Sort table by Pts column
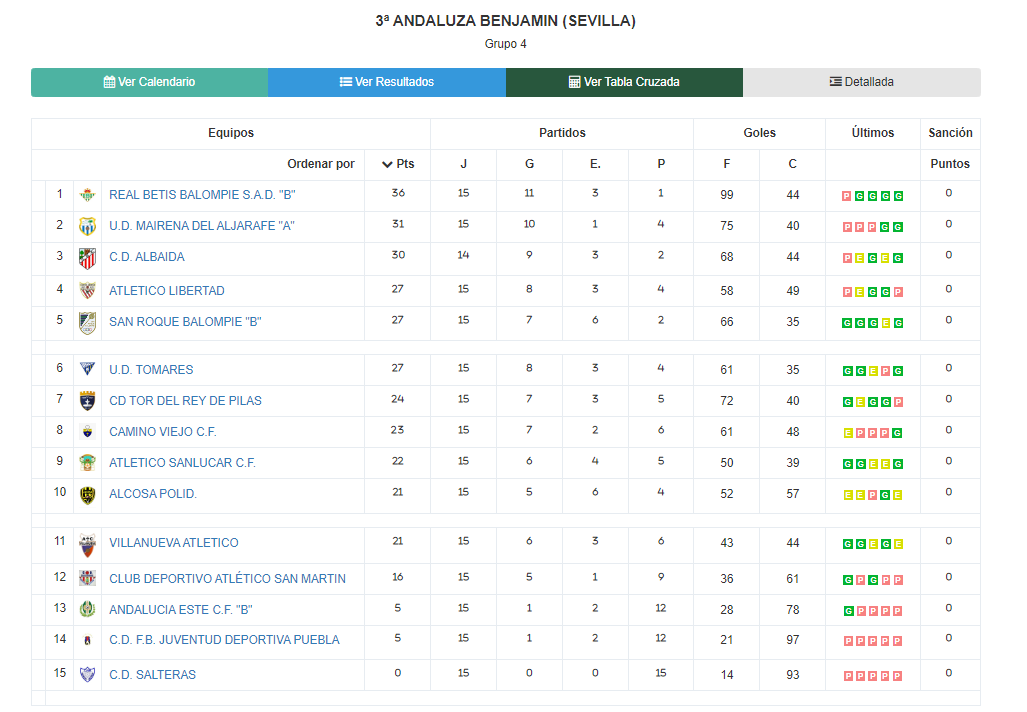 [x=398, y=164]
